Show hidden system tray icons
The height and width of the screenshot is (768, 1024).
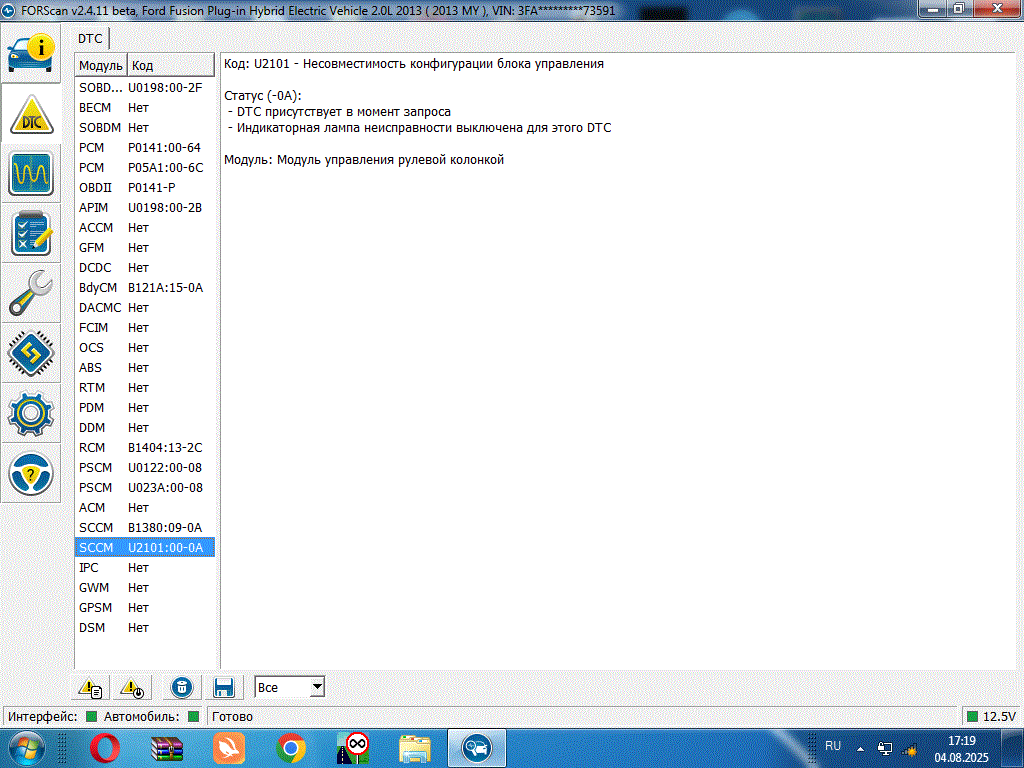coord(861,749)
